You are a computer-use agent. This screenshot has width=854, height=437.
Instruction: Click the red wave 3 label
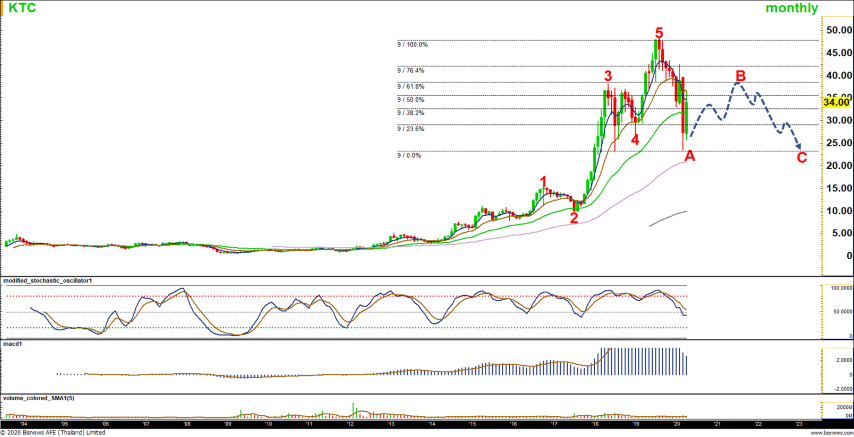607,76
